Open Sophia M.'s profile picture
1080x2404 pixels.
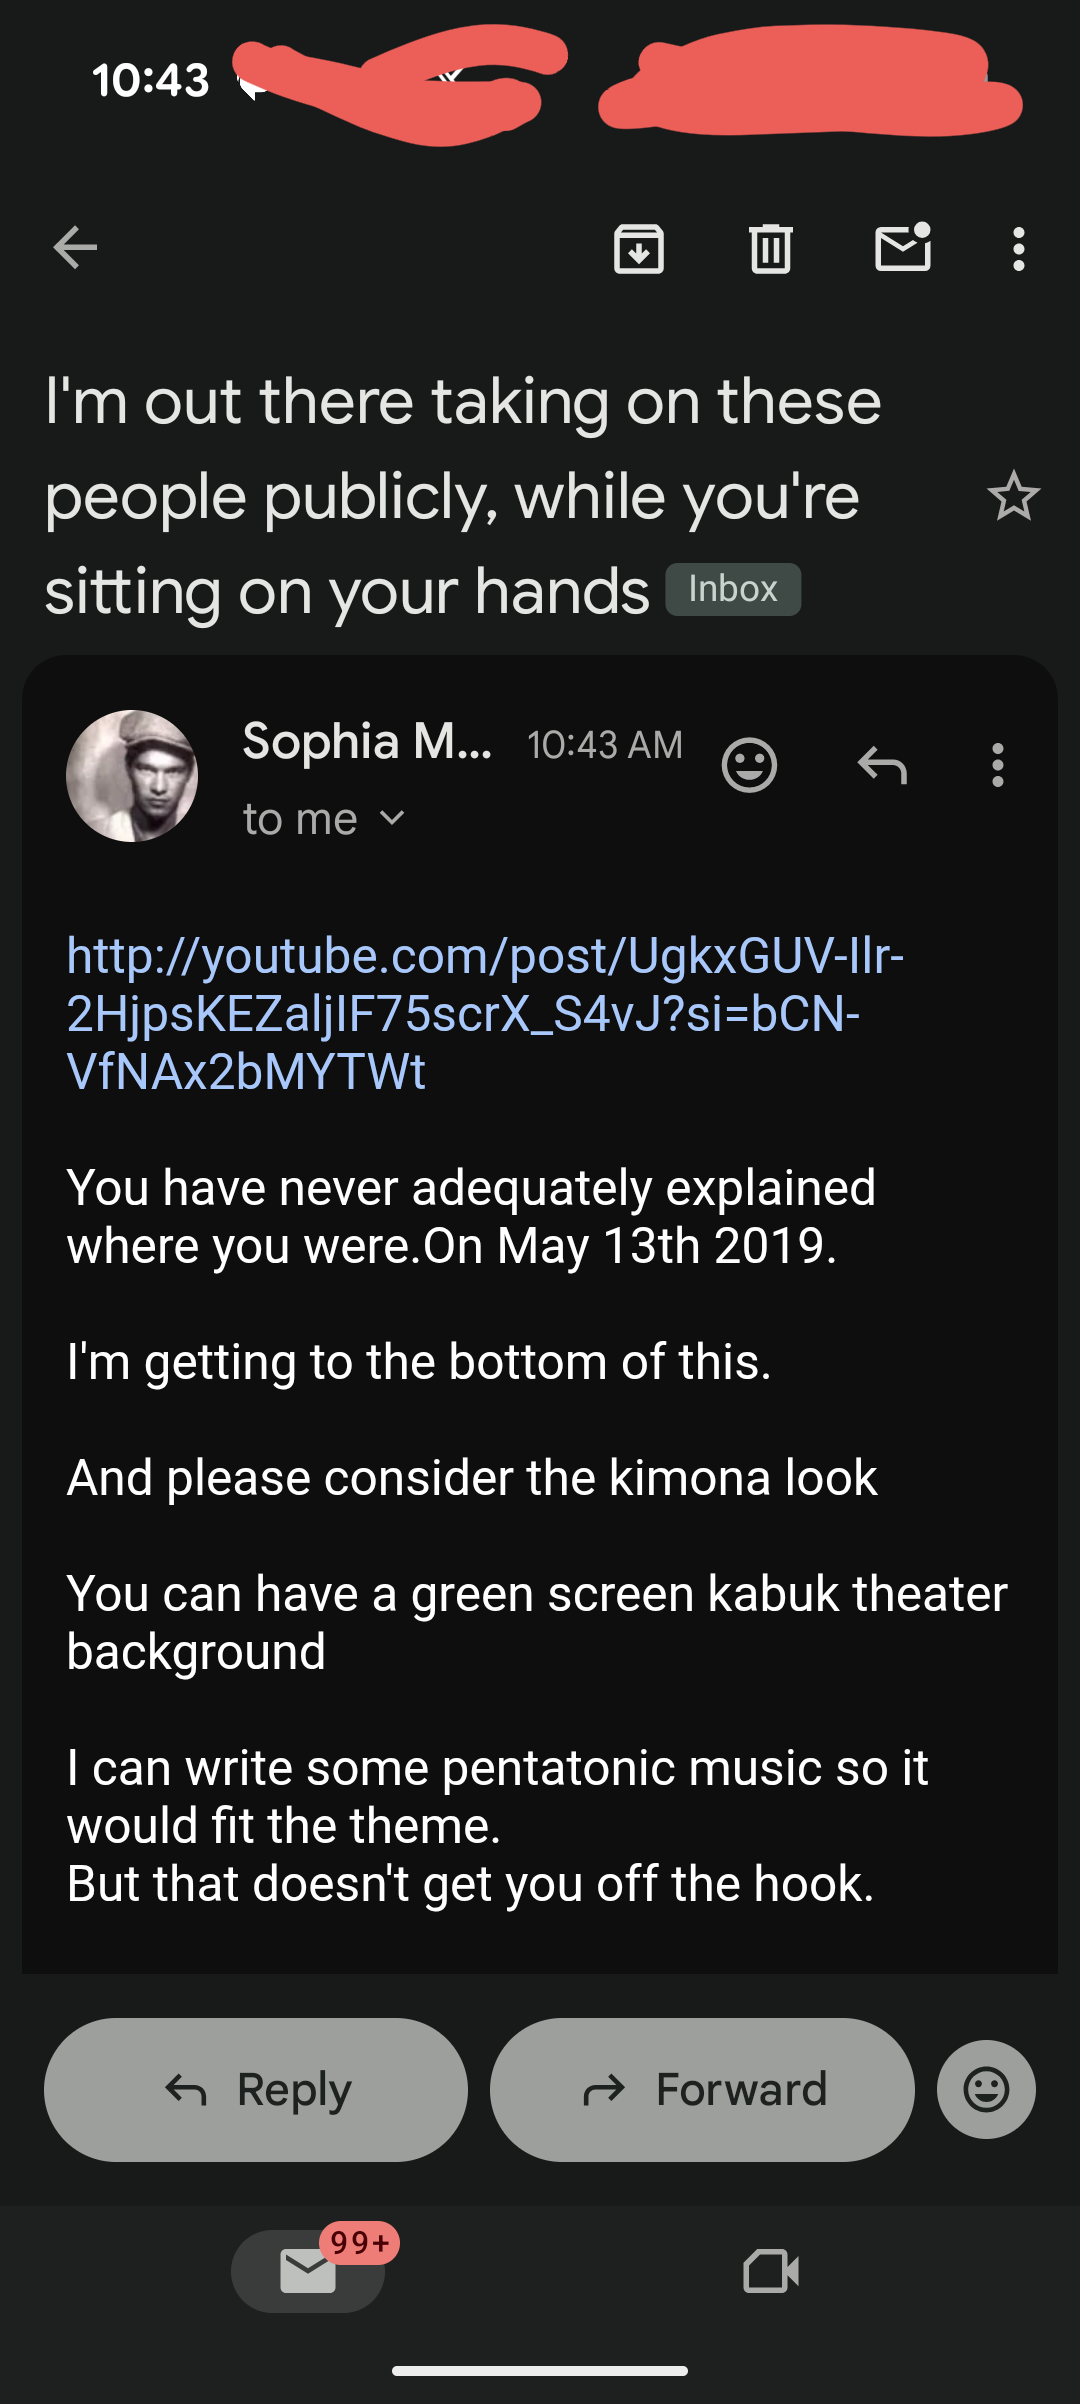click(132, 776)
